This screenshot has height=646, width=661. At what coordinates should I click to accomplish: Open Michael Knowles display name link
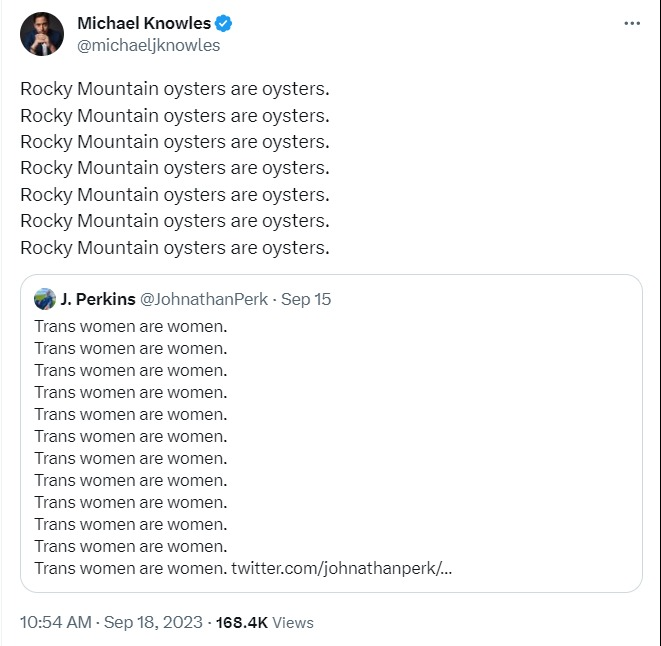pyautogui.click(x=145, y=23)
